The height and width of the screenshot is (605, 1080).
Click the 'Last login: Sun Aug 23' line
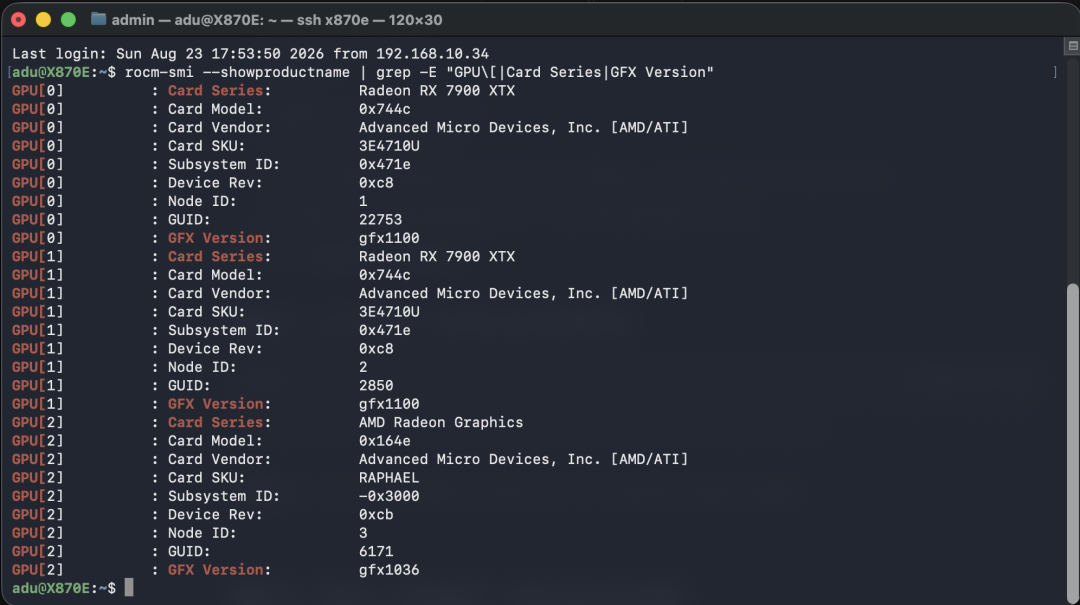pos(250,54)
